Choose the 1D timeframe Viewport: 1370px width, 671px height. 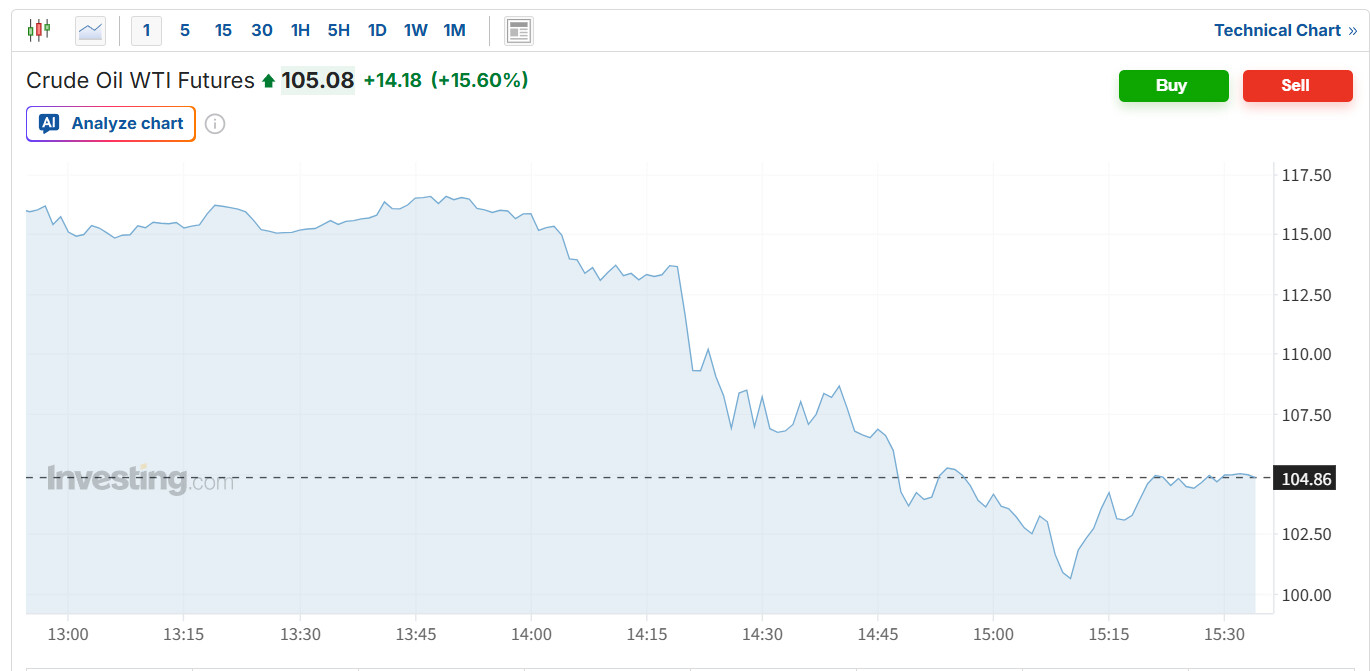(x=377, y=31)
